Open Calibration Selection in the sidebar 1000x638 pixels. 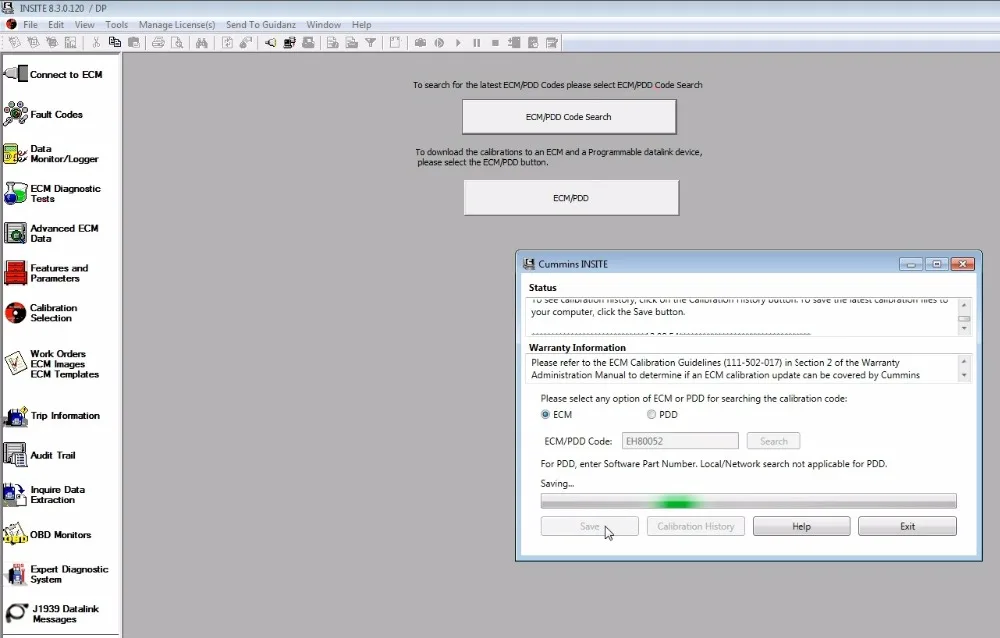coord(41,313)
